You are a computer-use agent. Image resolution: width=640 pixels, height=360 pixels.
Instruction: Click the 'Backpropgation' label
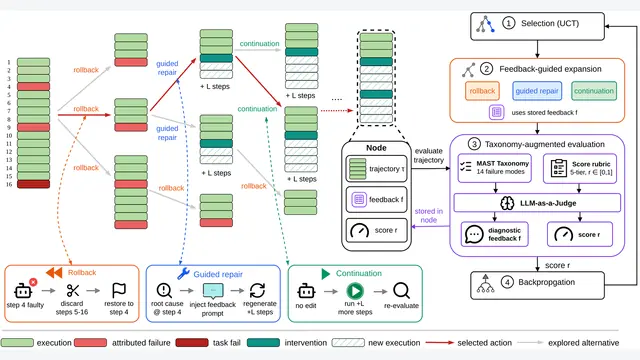pos(547,282)
